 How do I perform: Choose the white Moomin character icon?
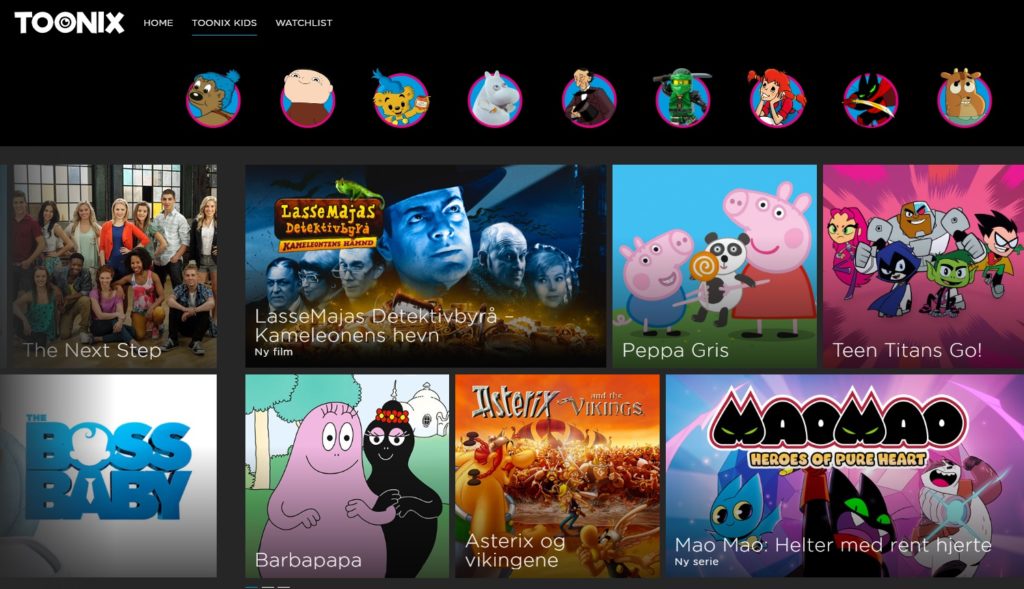click(x=495, y=99)
